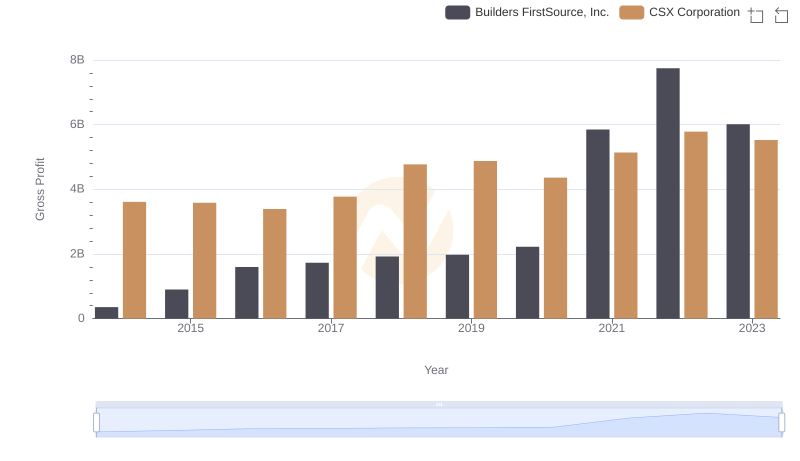Image resolution: width=800 pixels, height=461 pixels.
Task: Click the CSX Corporation bar for 2020
Action: (555, 248)
